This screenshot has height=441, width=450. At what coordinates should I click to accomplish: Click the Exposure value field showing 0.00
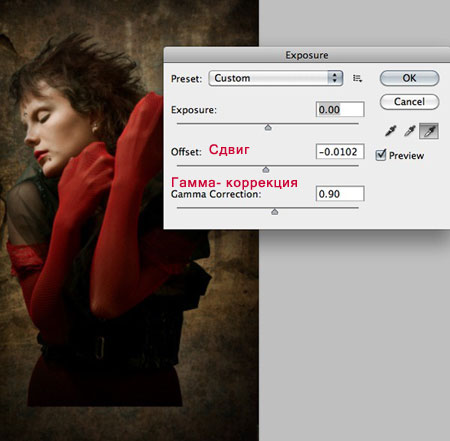coord(340,109)
